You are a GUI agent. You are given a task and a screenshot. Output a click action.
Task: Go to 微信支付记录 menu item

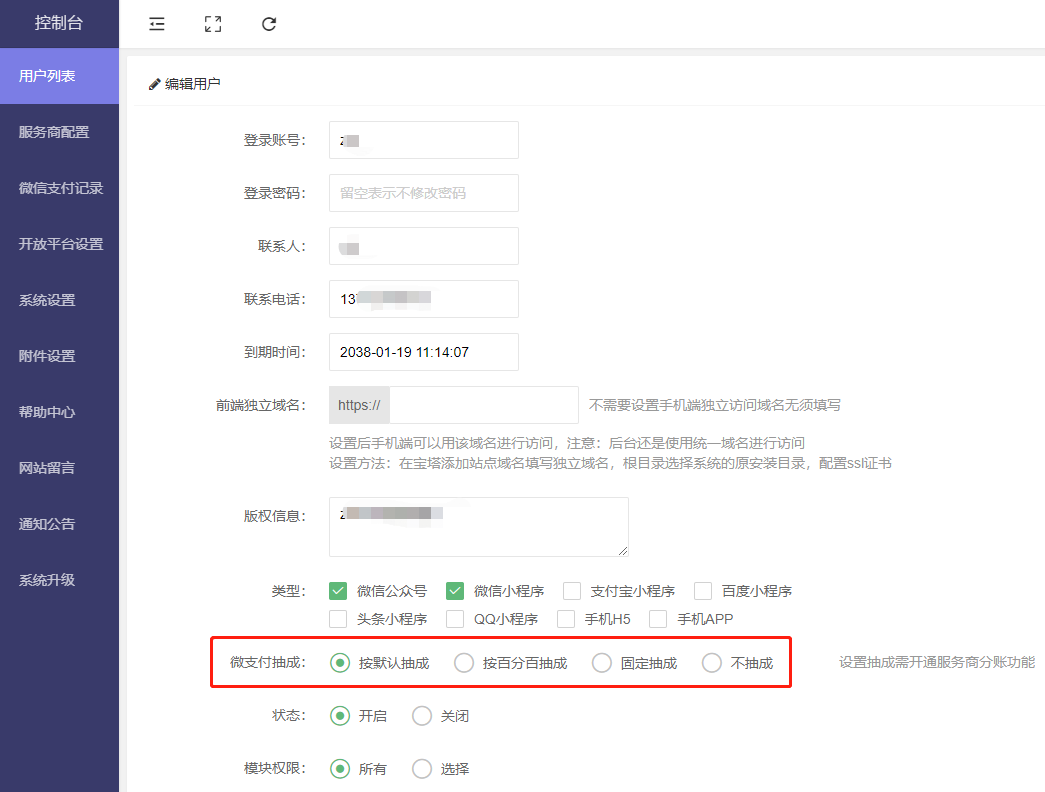point(60,188)
